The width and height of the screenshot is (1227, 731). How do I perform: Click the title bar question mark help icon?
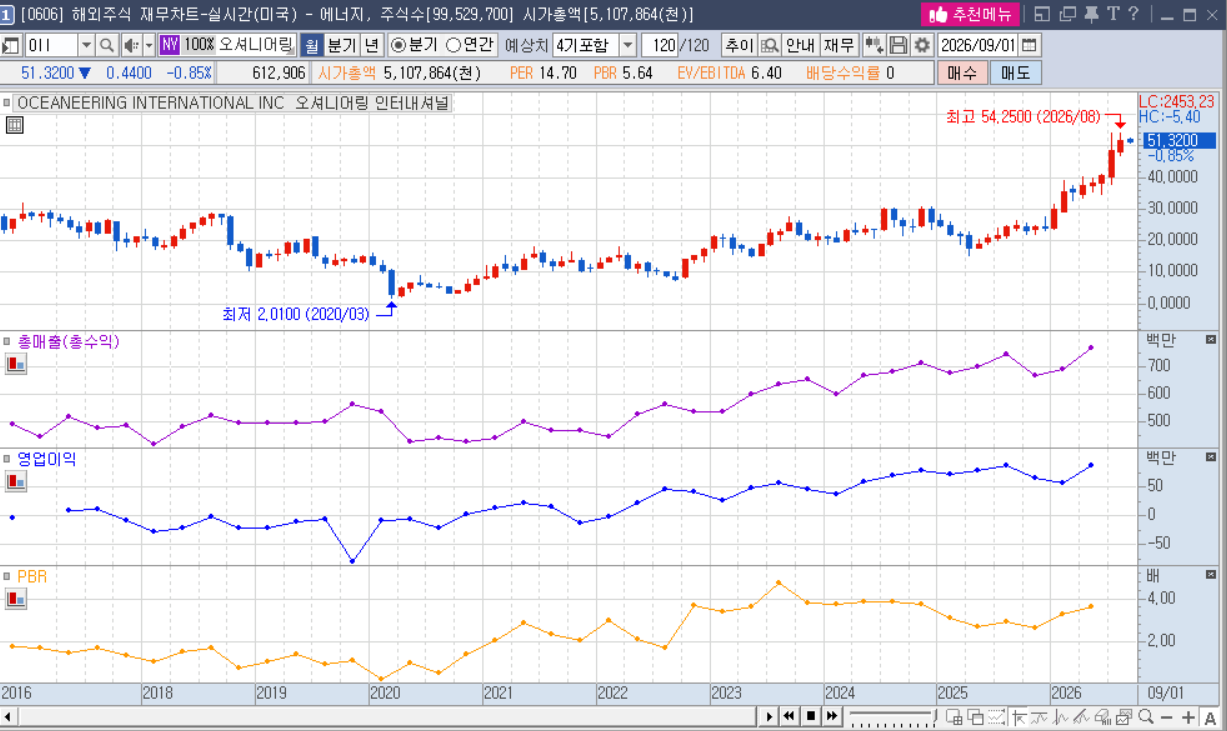1132,14
